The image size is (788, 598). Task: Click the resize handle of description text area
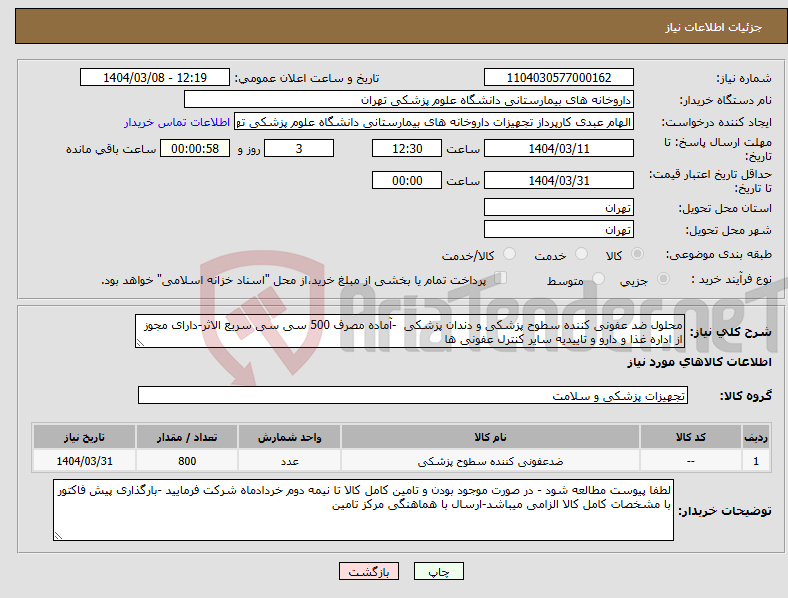tap(140, 343)
